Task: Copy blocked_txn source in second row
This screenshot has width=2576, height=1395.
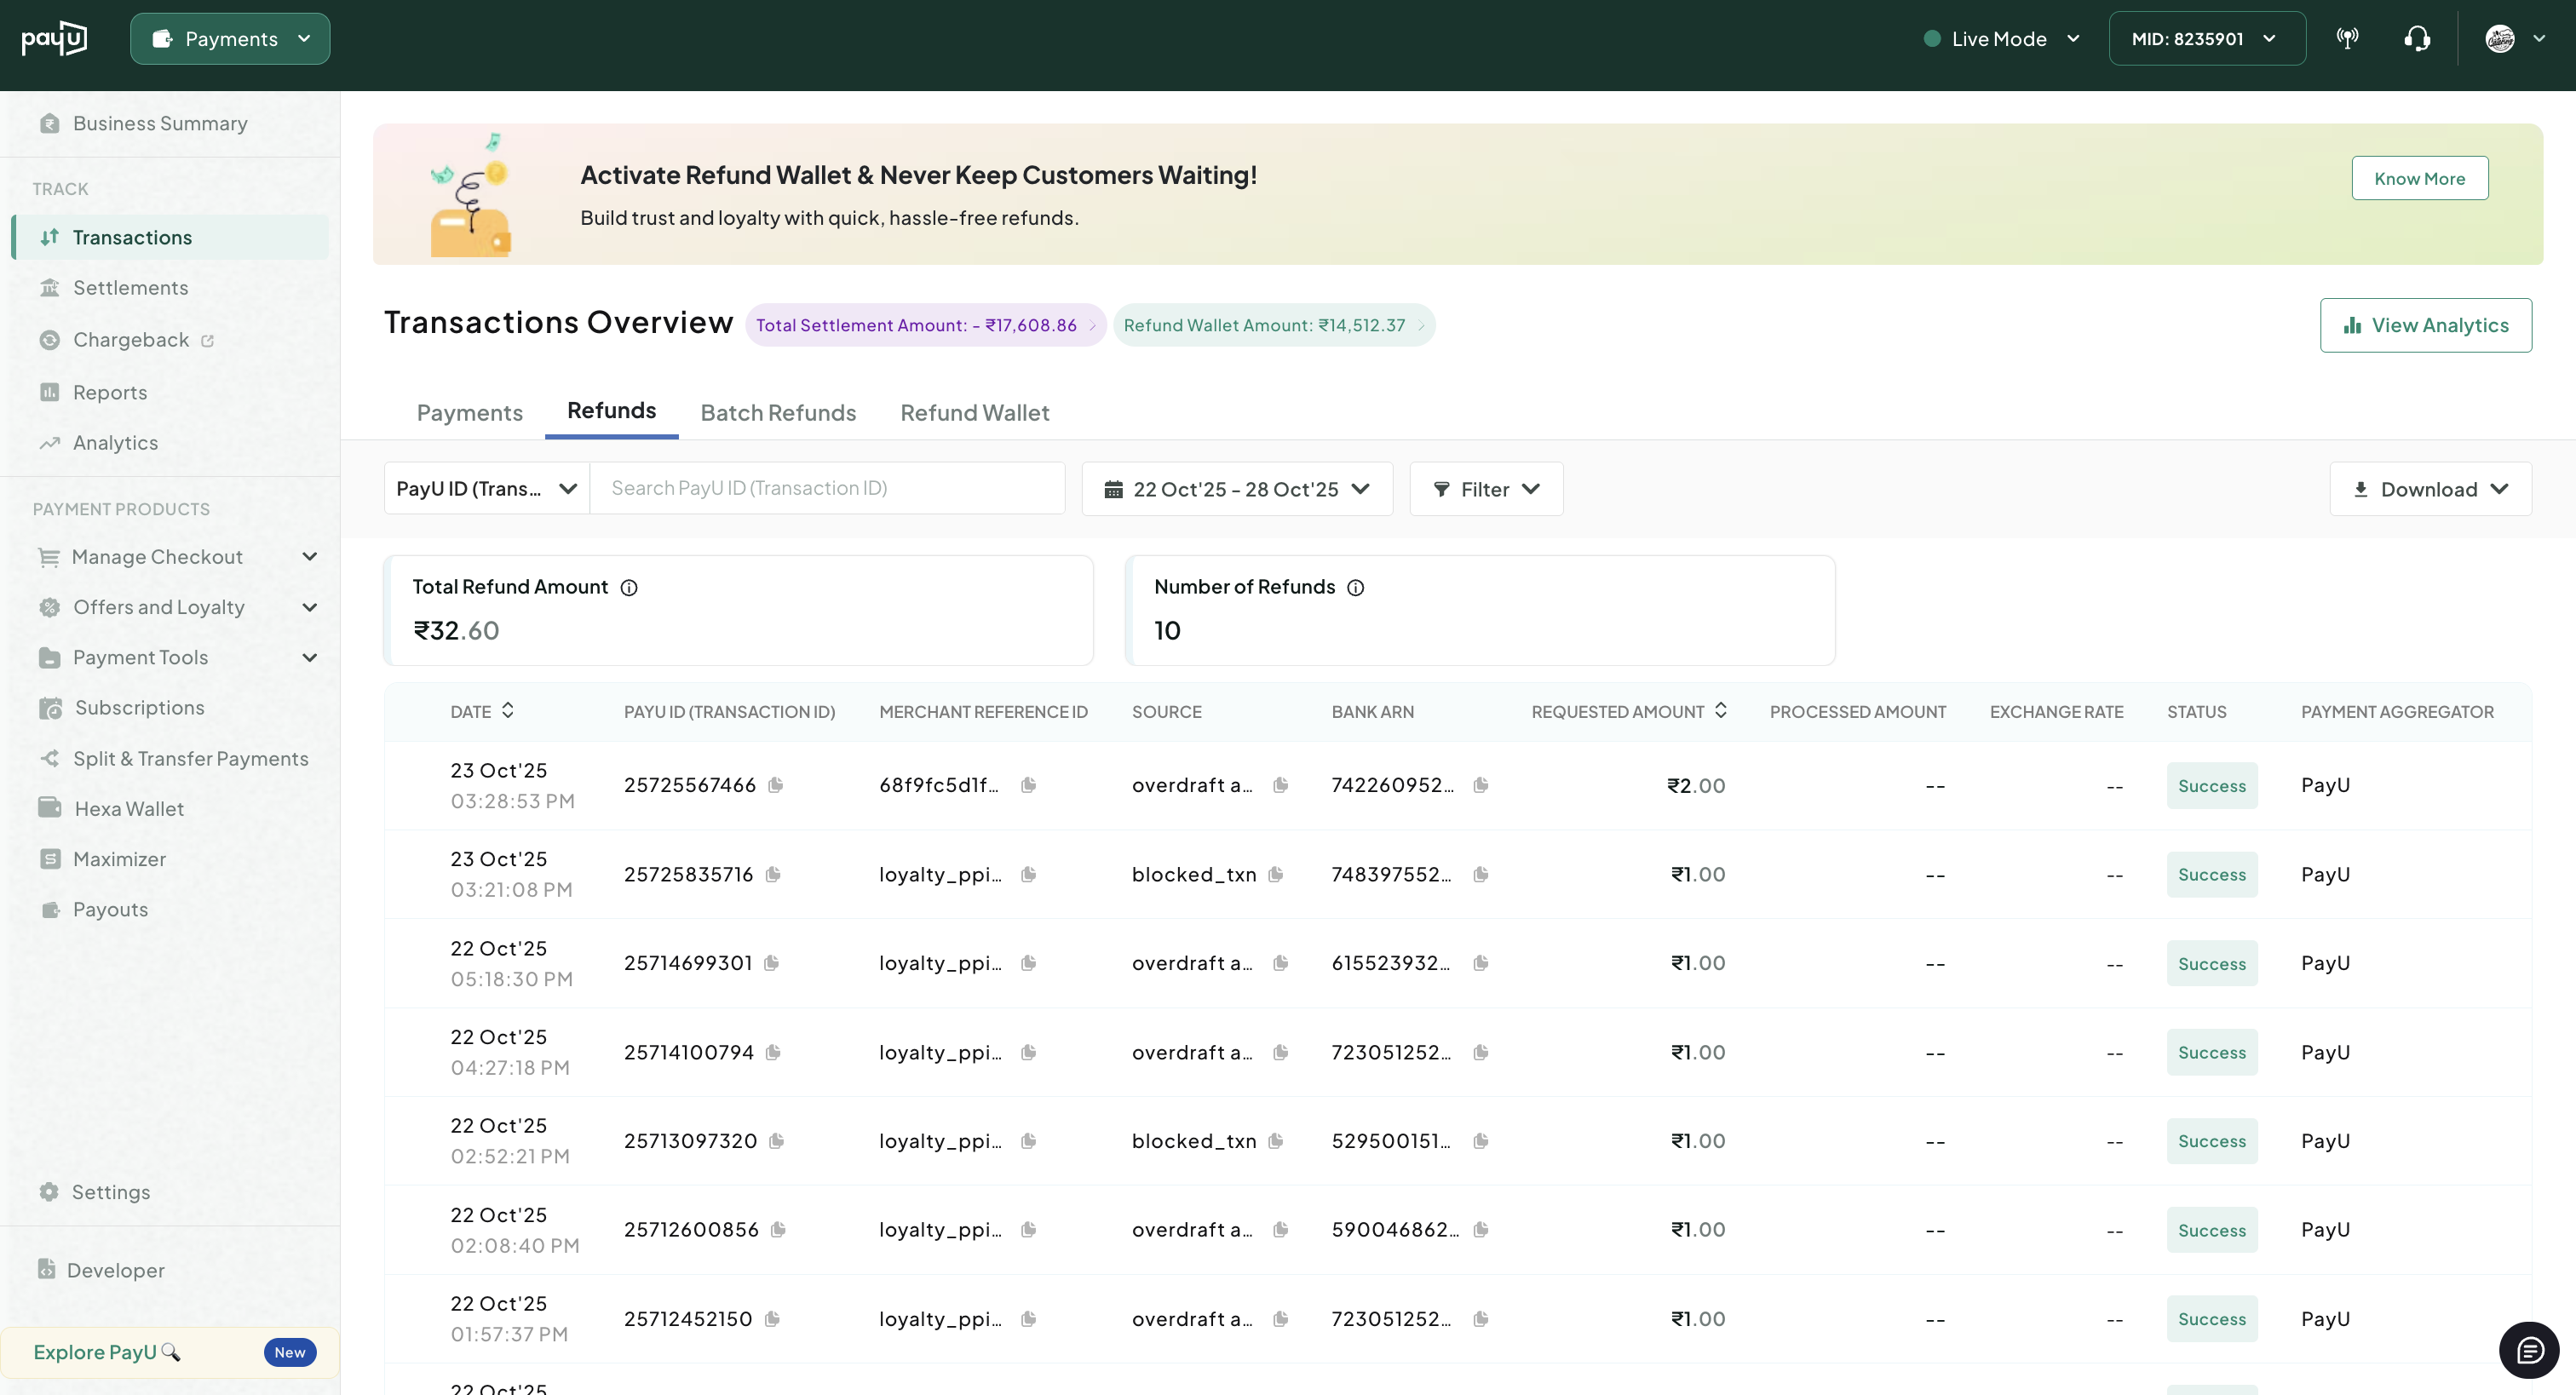Action: pos(1275,874)
